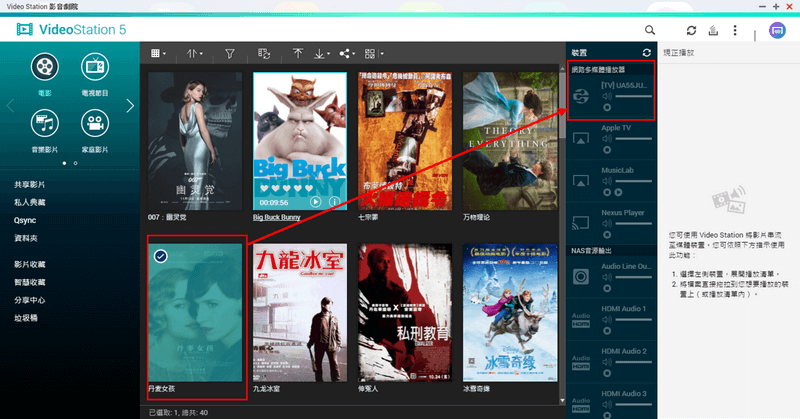Select the [TV] UA55JU streaming device icon
Screen dimensions: 800x419
tap(581, 96)
